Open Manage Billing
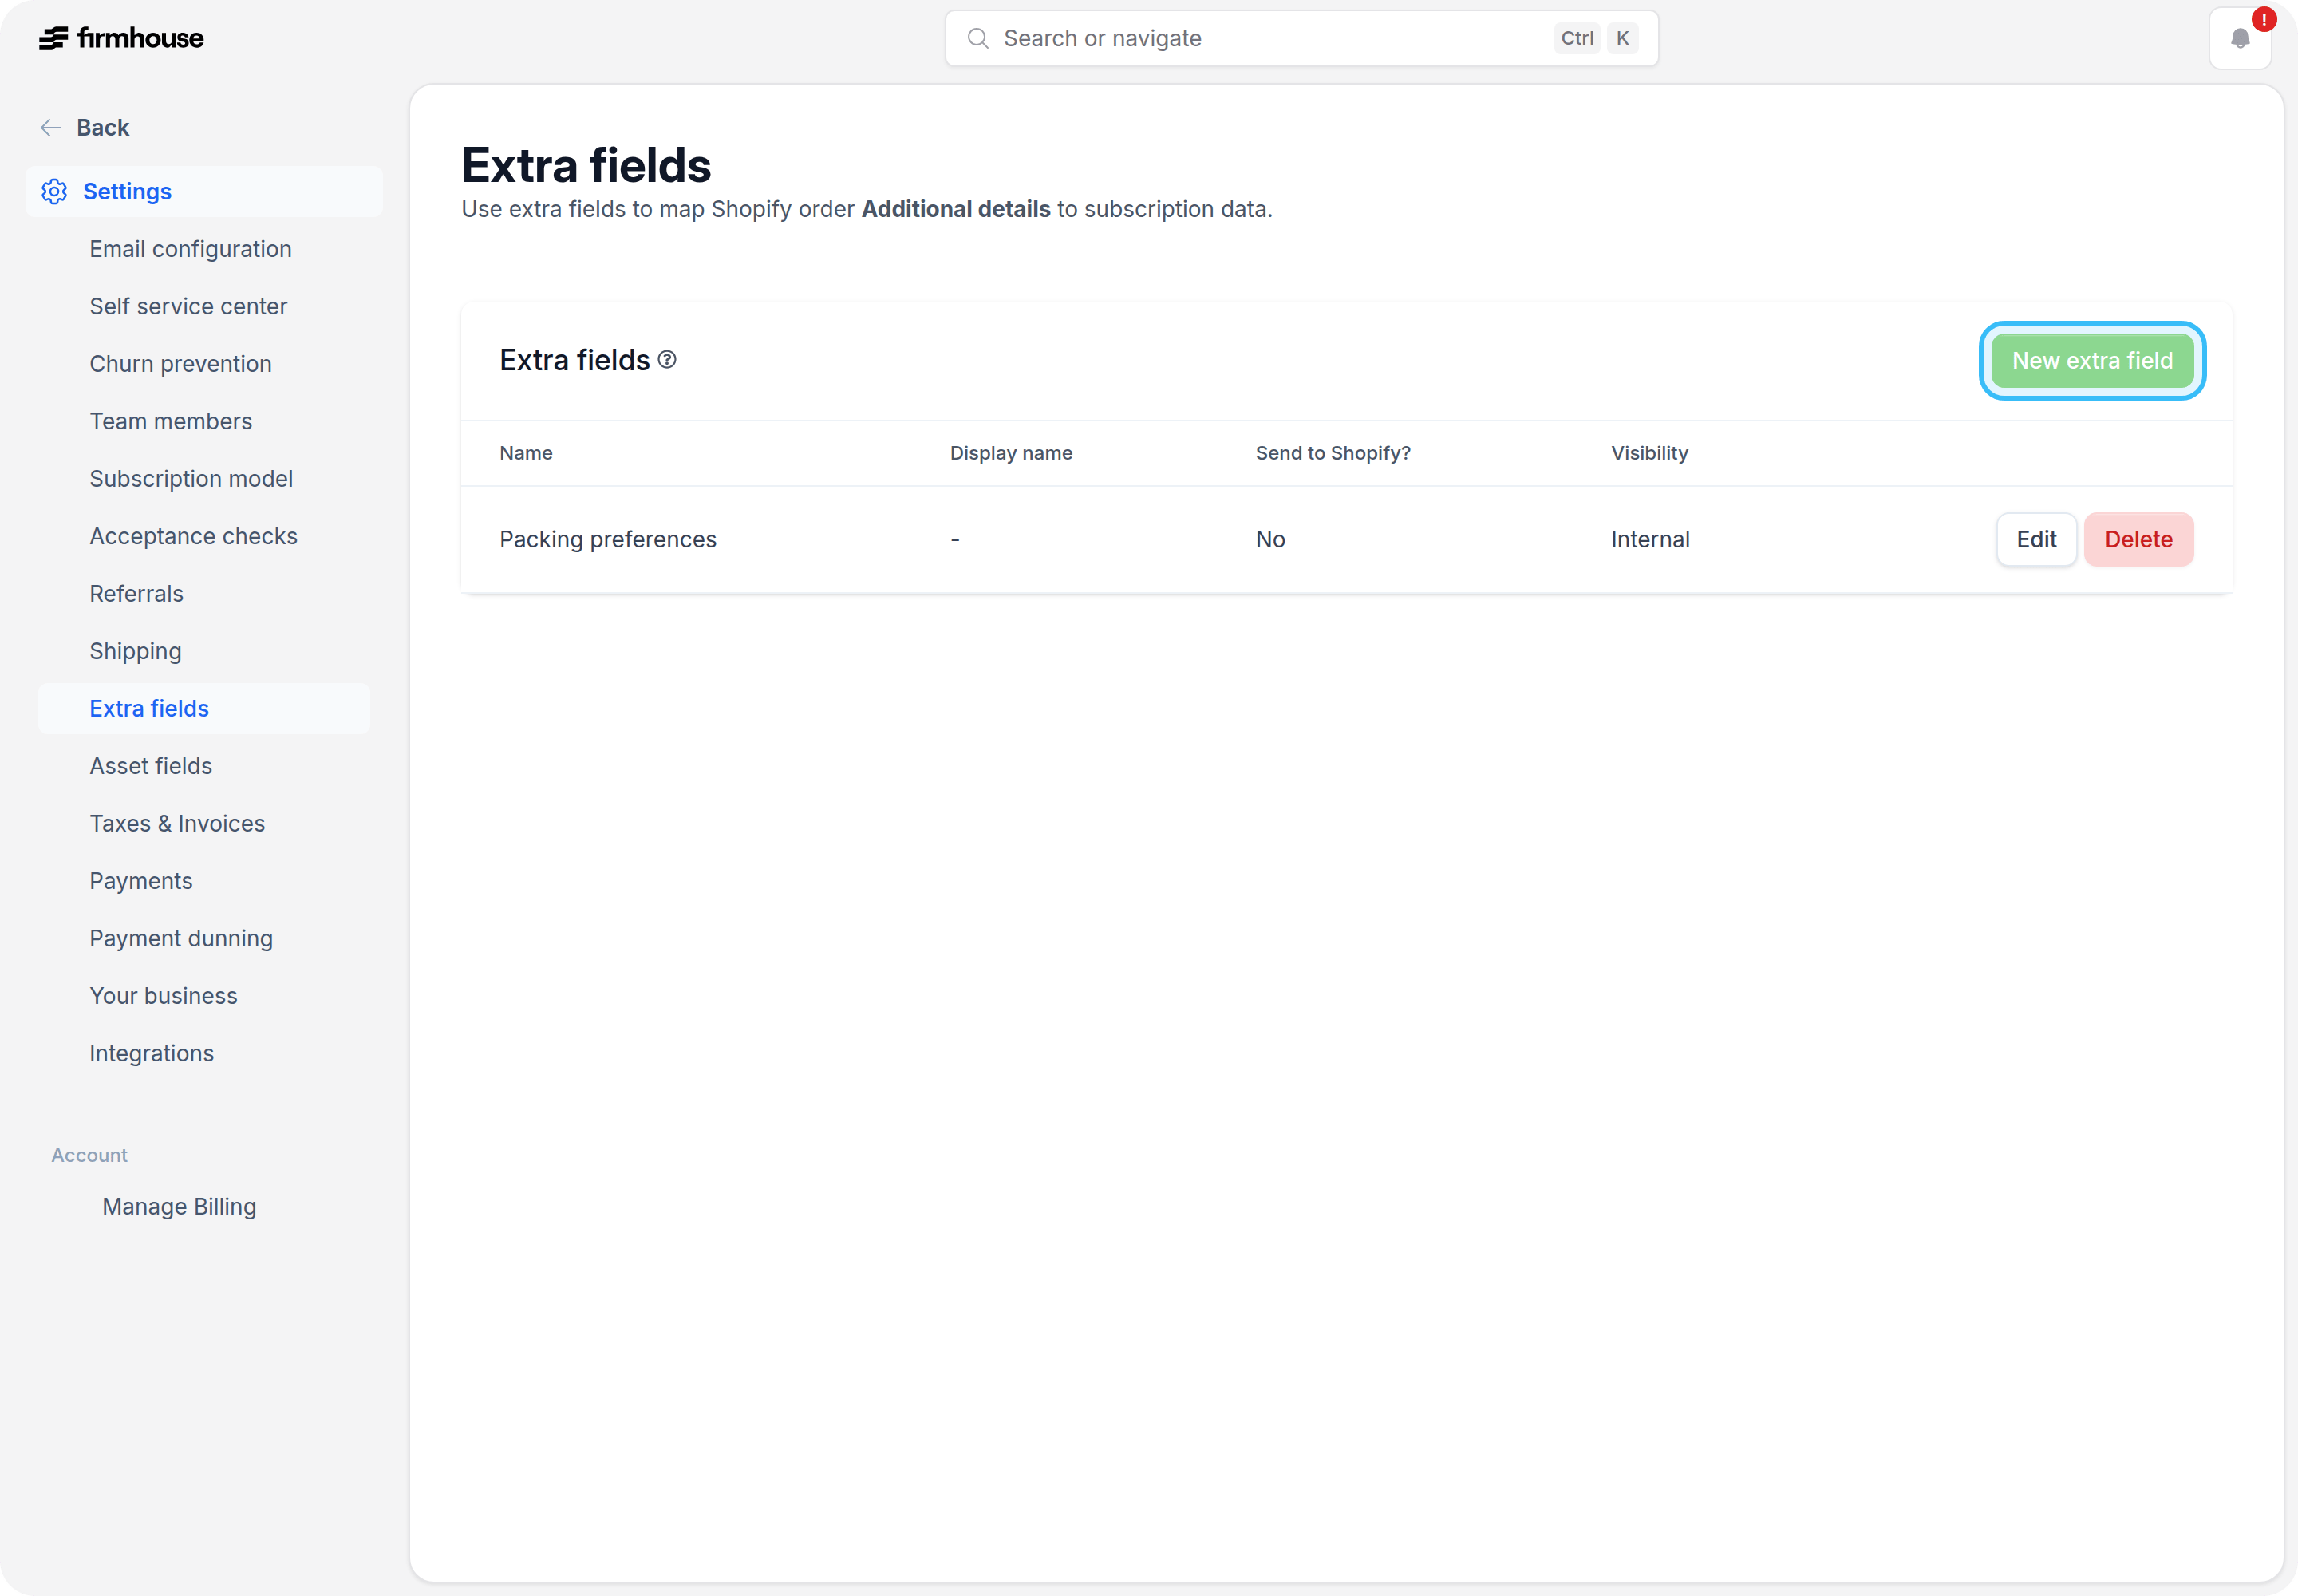This screenshot has width=2298, height=1596. tap(179, 1207)
